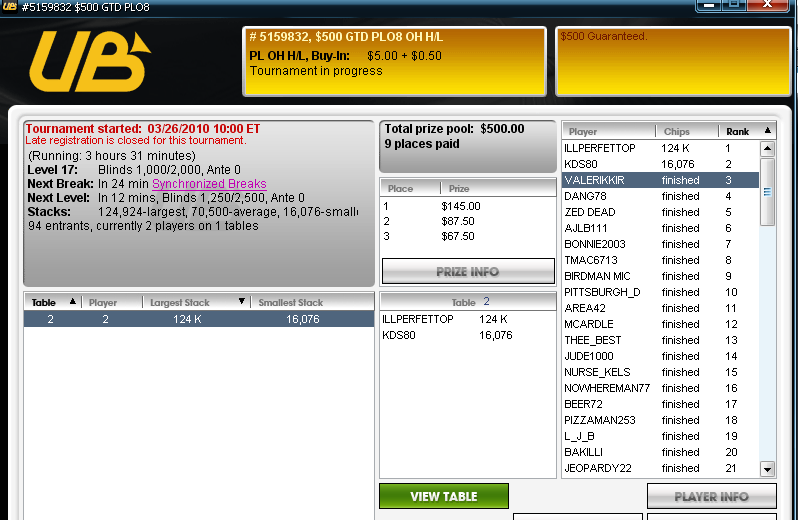
Task: Minimize the tournament lobby window
Action: pos(708,5)
